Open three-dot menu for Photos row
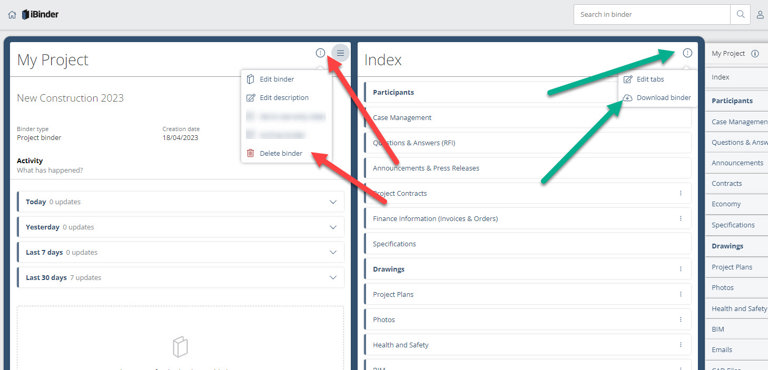 [680, 320]
